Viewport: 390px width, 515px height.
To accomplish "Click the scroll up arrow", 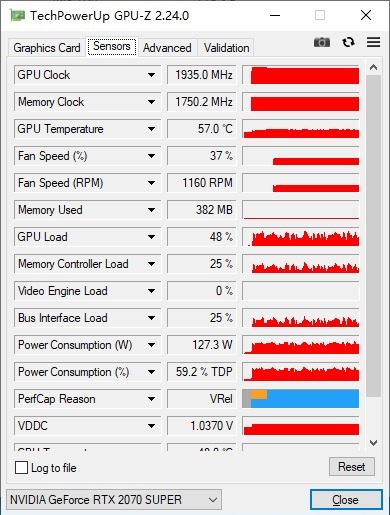I will (373, 67).
